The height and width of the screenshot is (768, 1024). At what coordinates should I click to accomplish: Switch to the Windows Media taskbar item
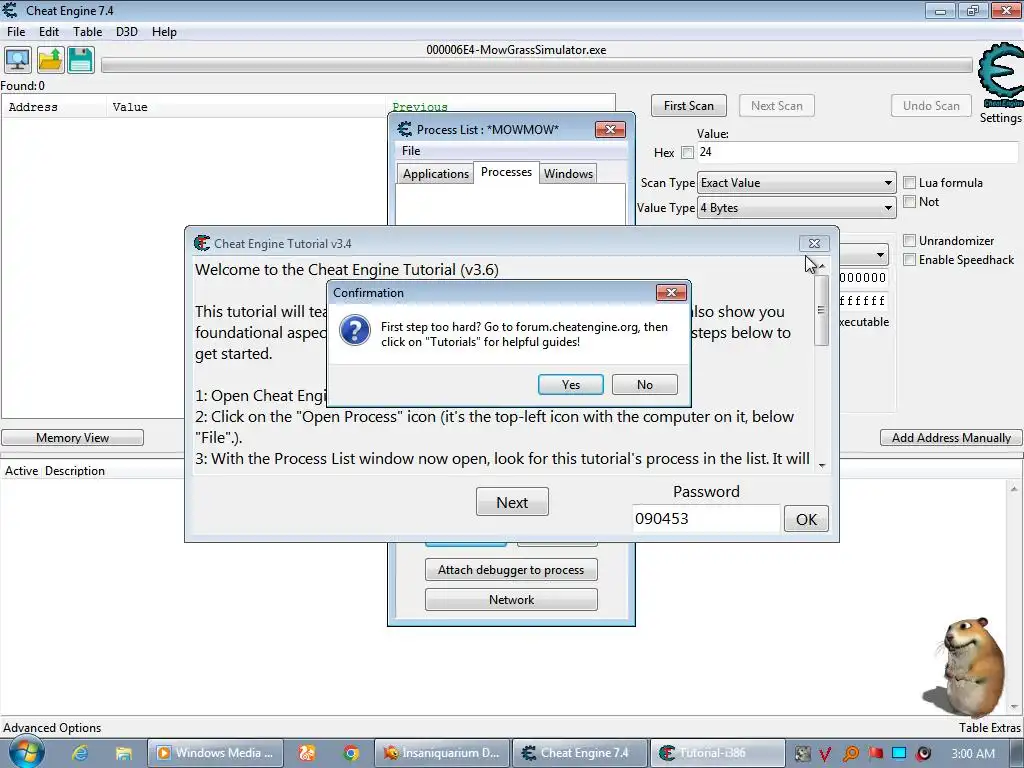click(216, 753)
